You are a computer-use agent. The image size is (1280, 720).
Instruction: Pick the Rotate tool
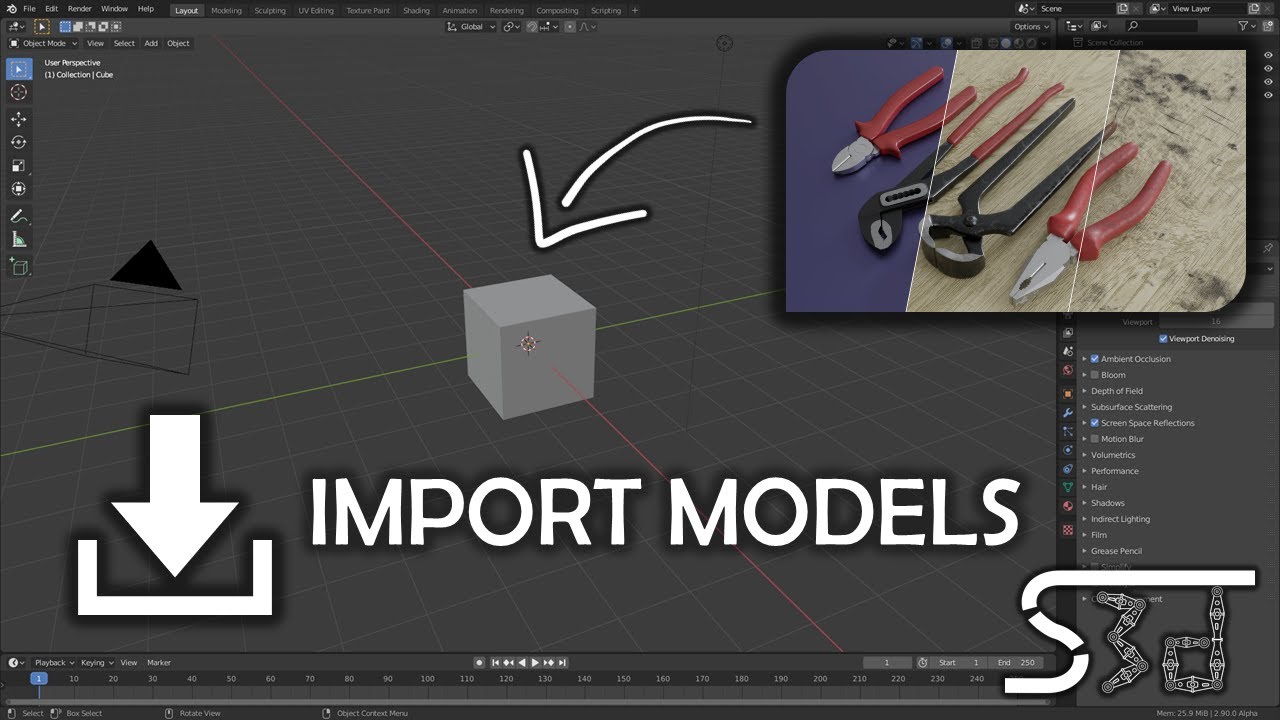[18, 142]
